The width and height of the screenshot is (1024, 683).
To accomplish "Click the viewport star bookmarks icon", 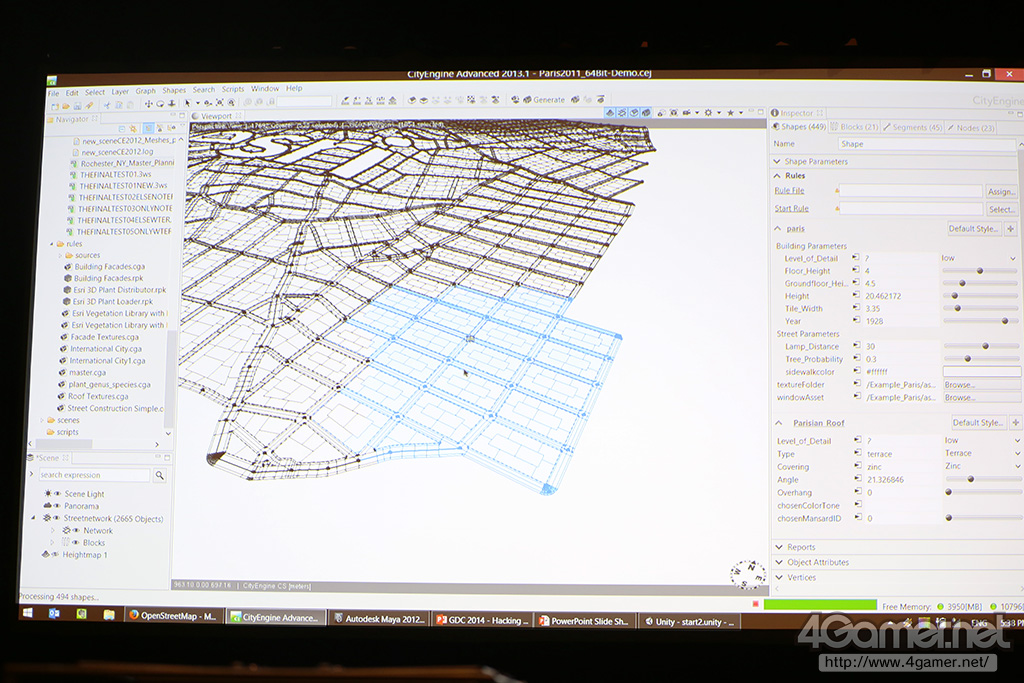I will click(731, 113).
